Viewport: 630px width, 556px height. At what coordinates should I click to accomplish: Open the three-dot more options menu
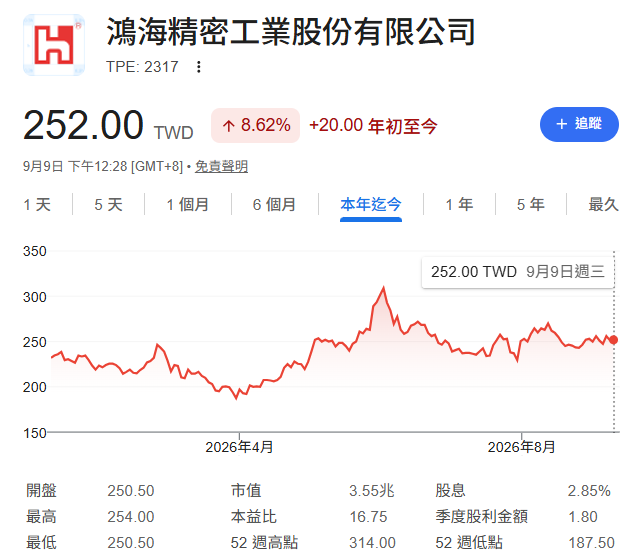pyautogui.click(x=198, y=67)
